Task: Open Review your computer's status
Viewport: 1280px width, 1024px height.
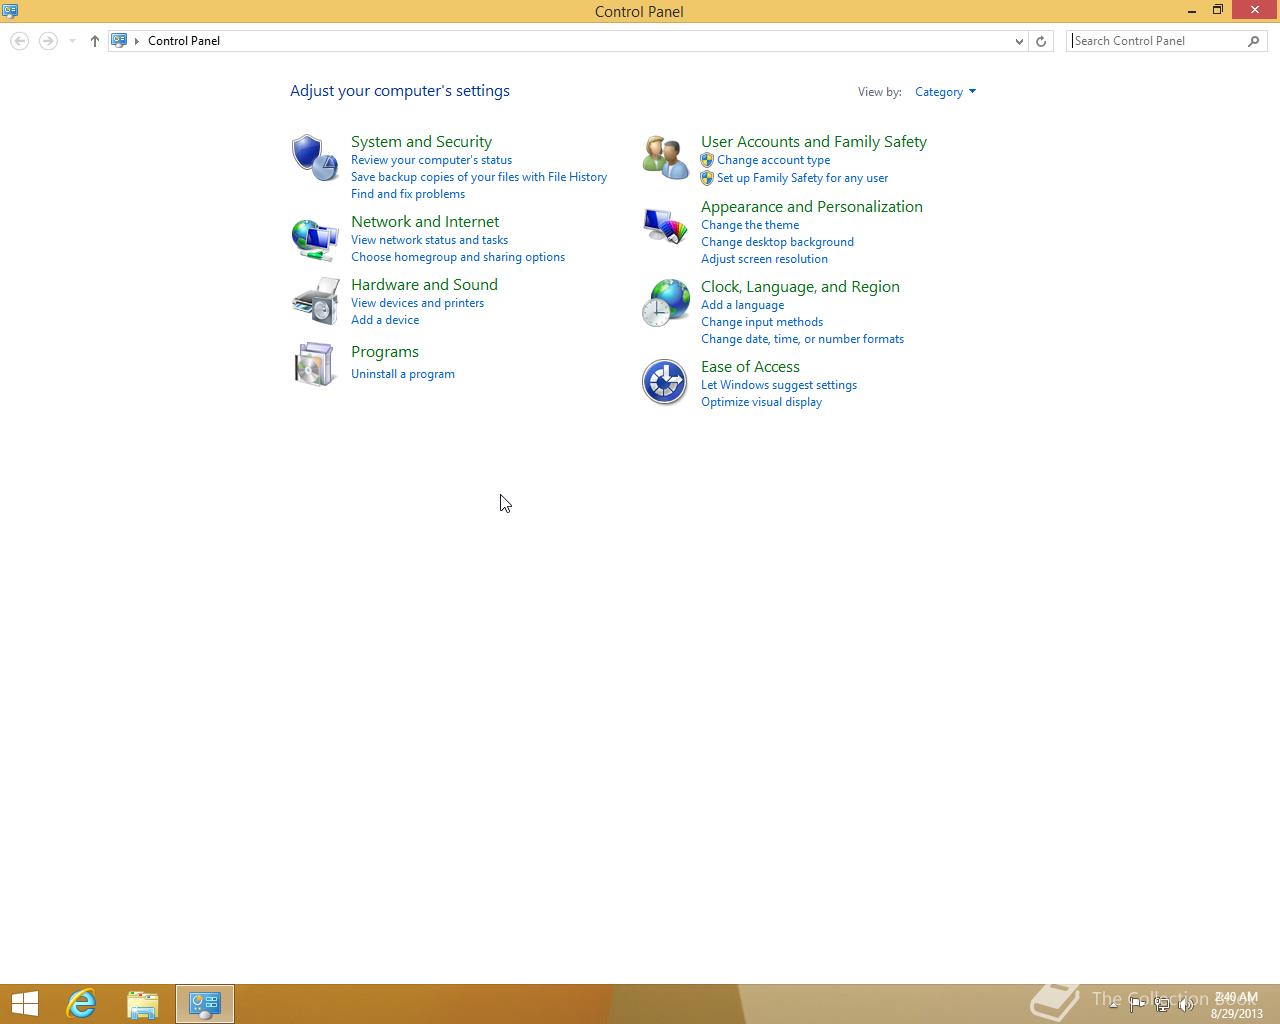Action: coord(431,160)
